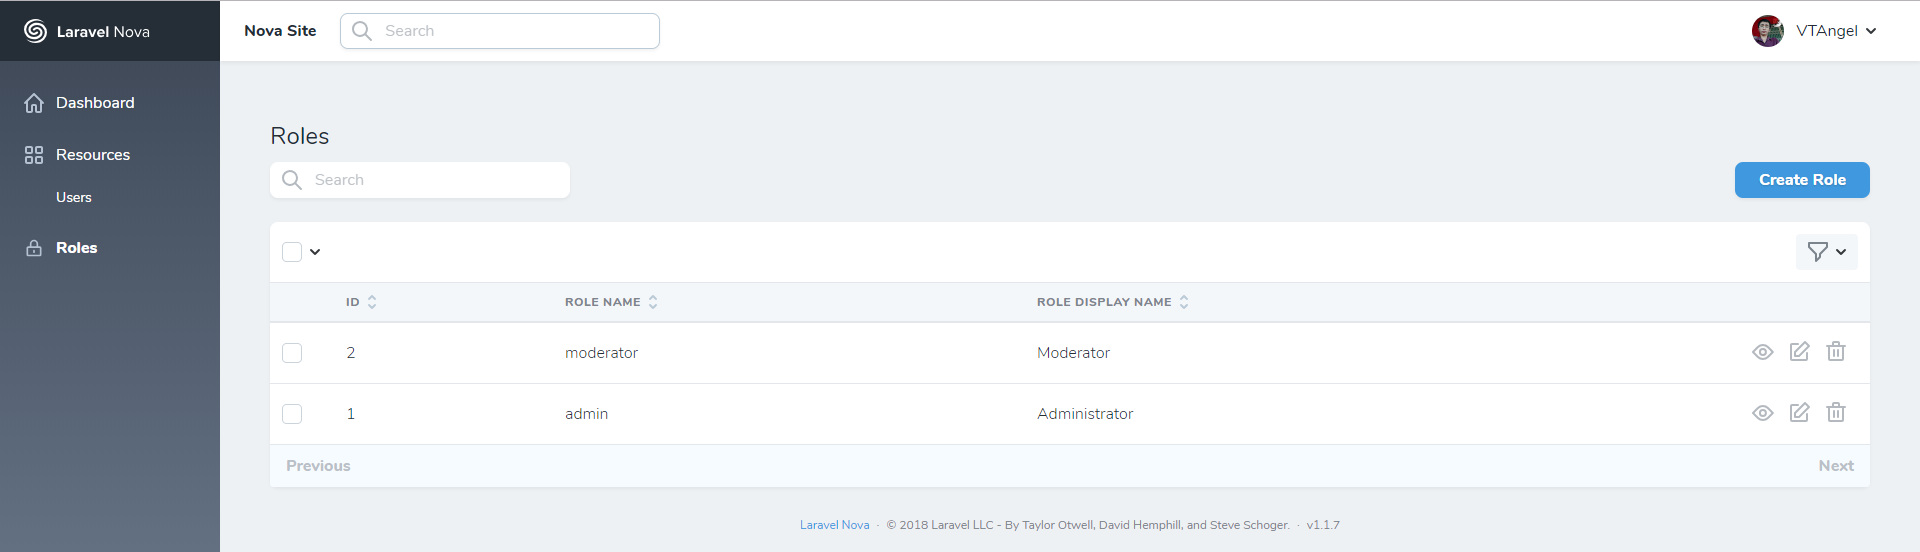This screenshot has height=552, width=1920.
Task: Expand the select all options chevron
Action: (315, 252)
